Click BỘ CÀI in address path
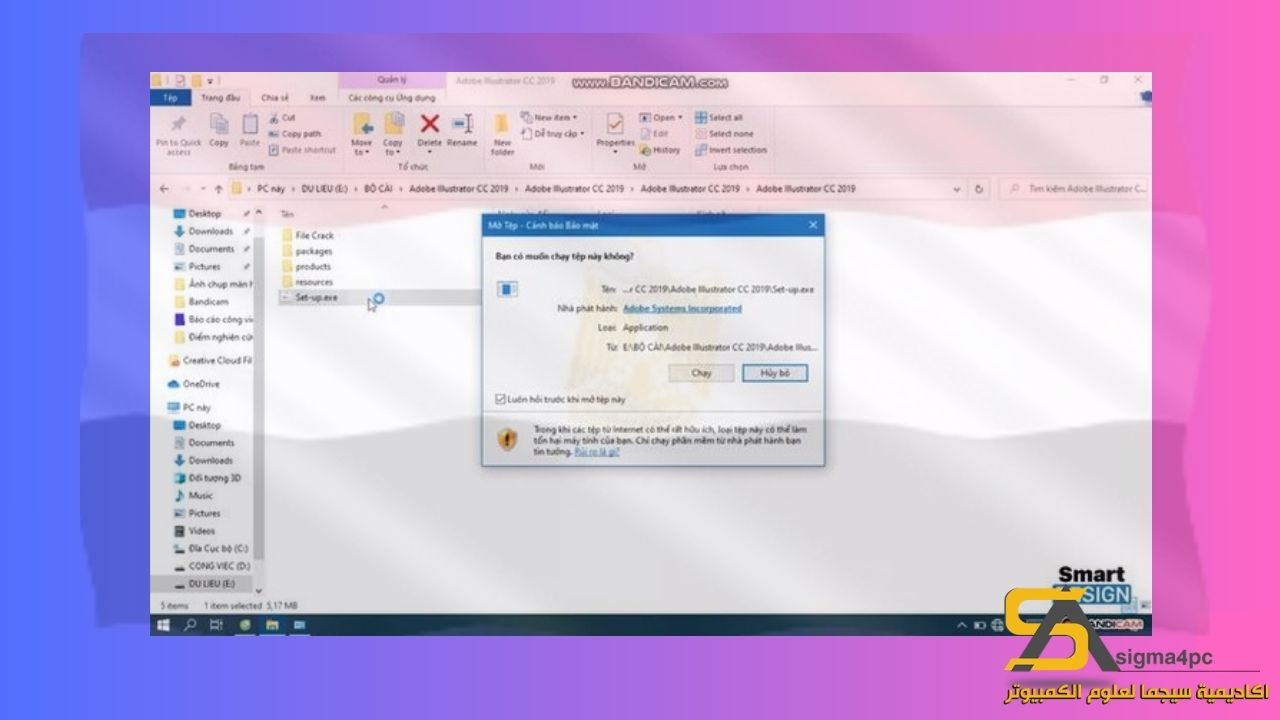The width and height of the screenshot is (1280, 720). 378,188
